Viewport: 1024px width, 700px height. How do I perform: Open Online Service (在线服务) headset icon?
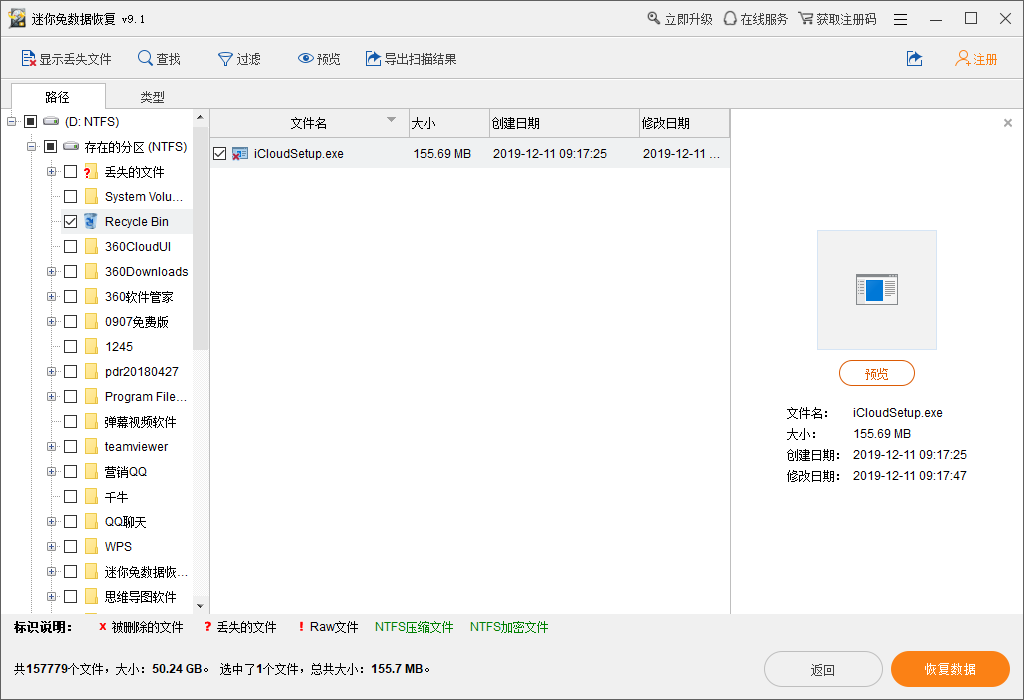pos(730,18)
